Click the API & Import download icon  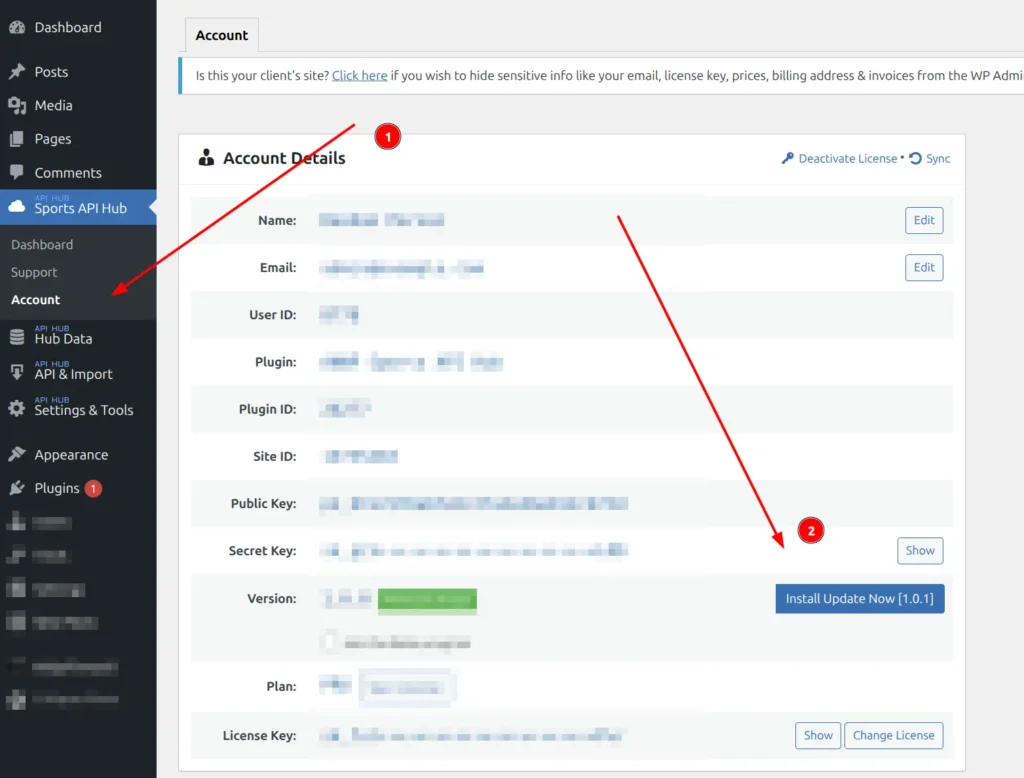(17, 372)
